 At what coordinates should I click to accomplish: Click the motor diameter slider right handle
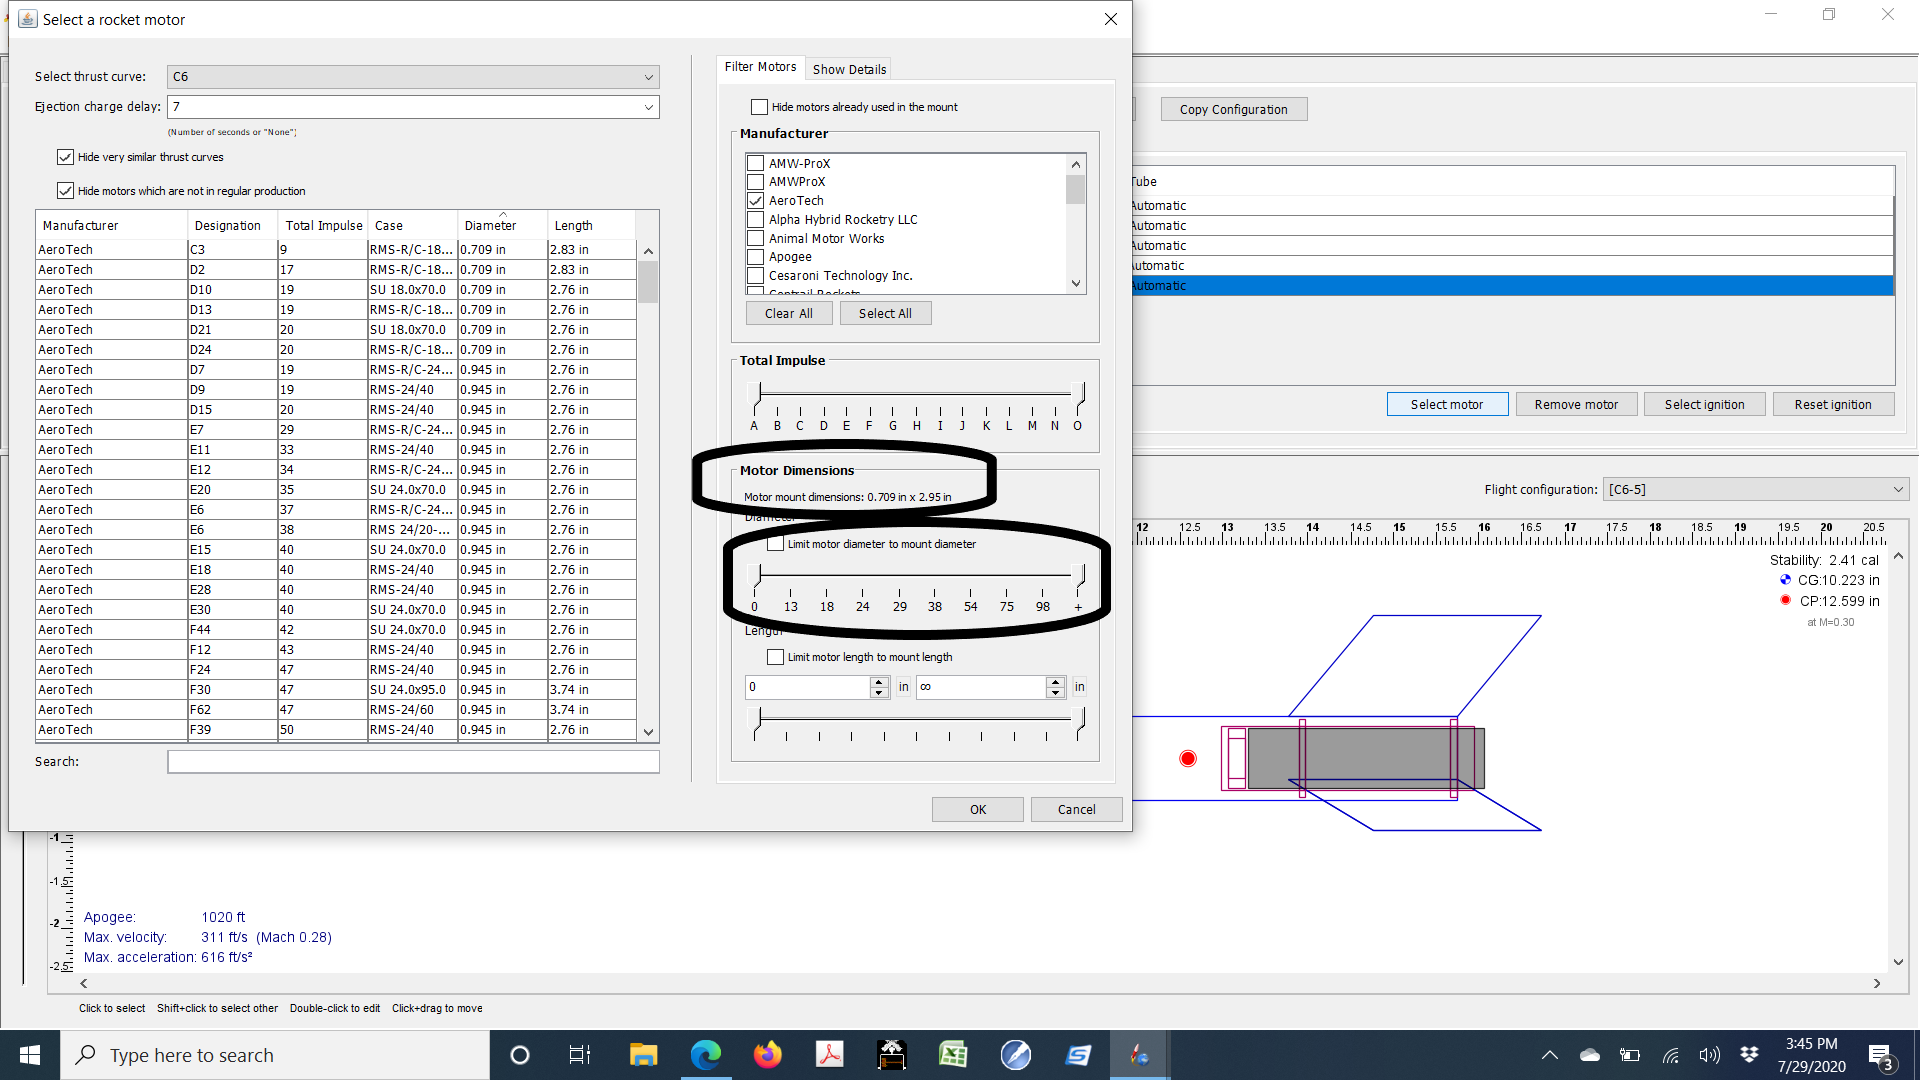click(1079, 575)
